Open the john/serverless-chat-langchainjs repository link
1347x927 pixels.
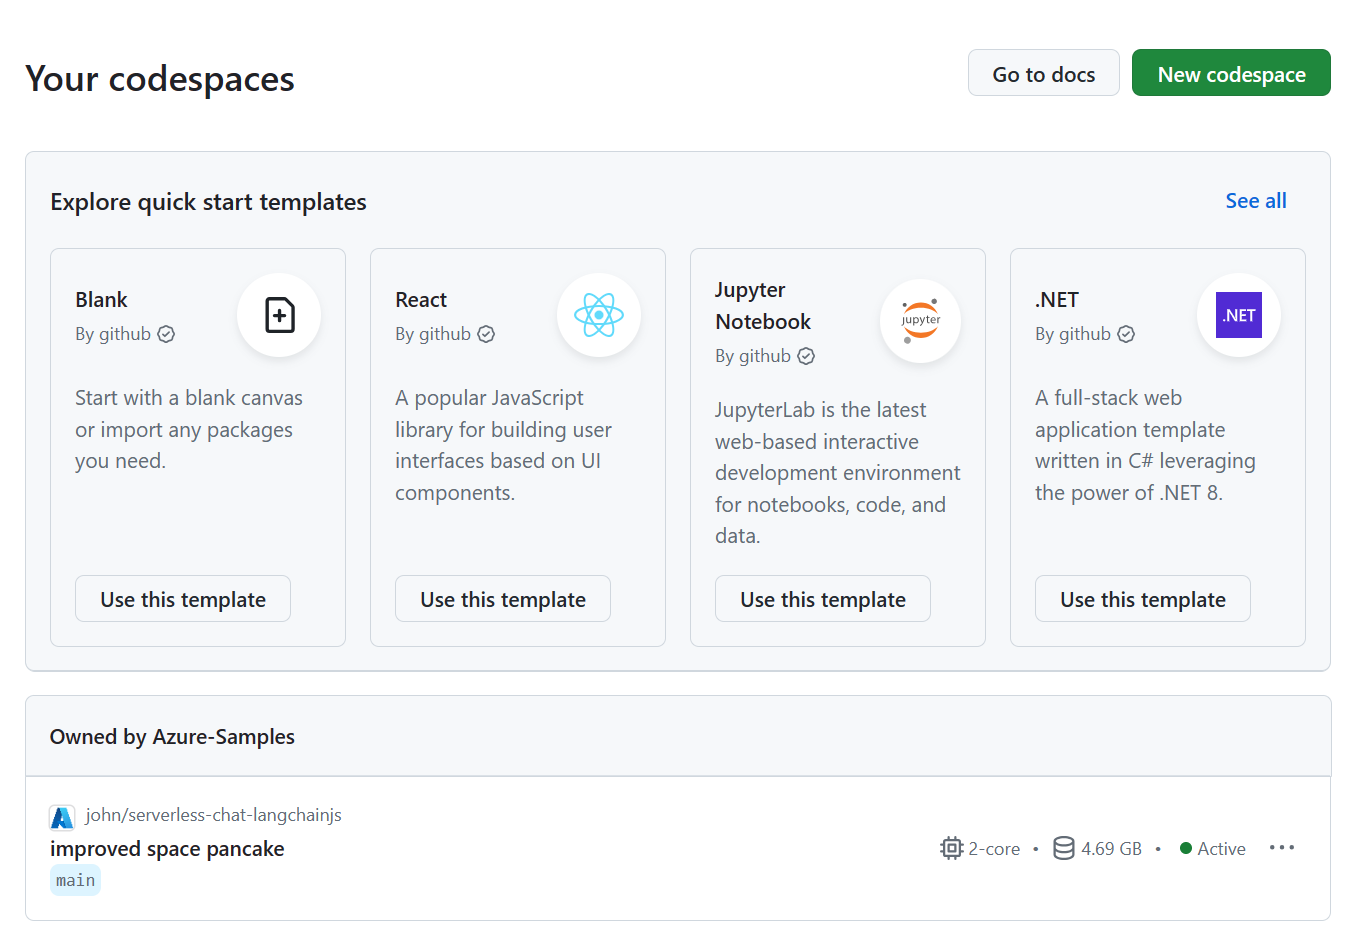214,815
